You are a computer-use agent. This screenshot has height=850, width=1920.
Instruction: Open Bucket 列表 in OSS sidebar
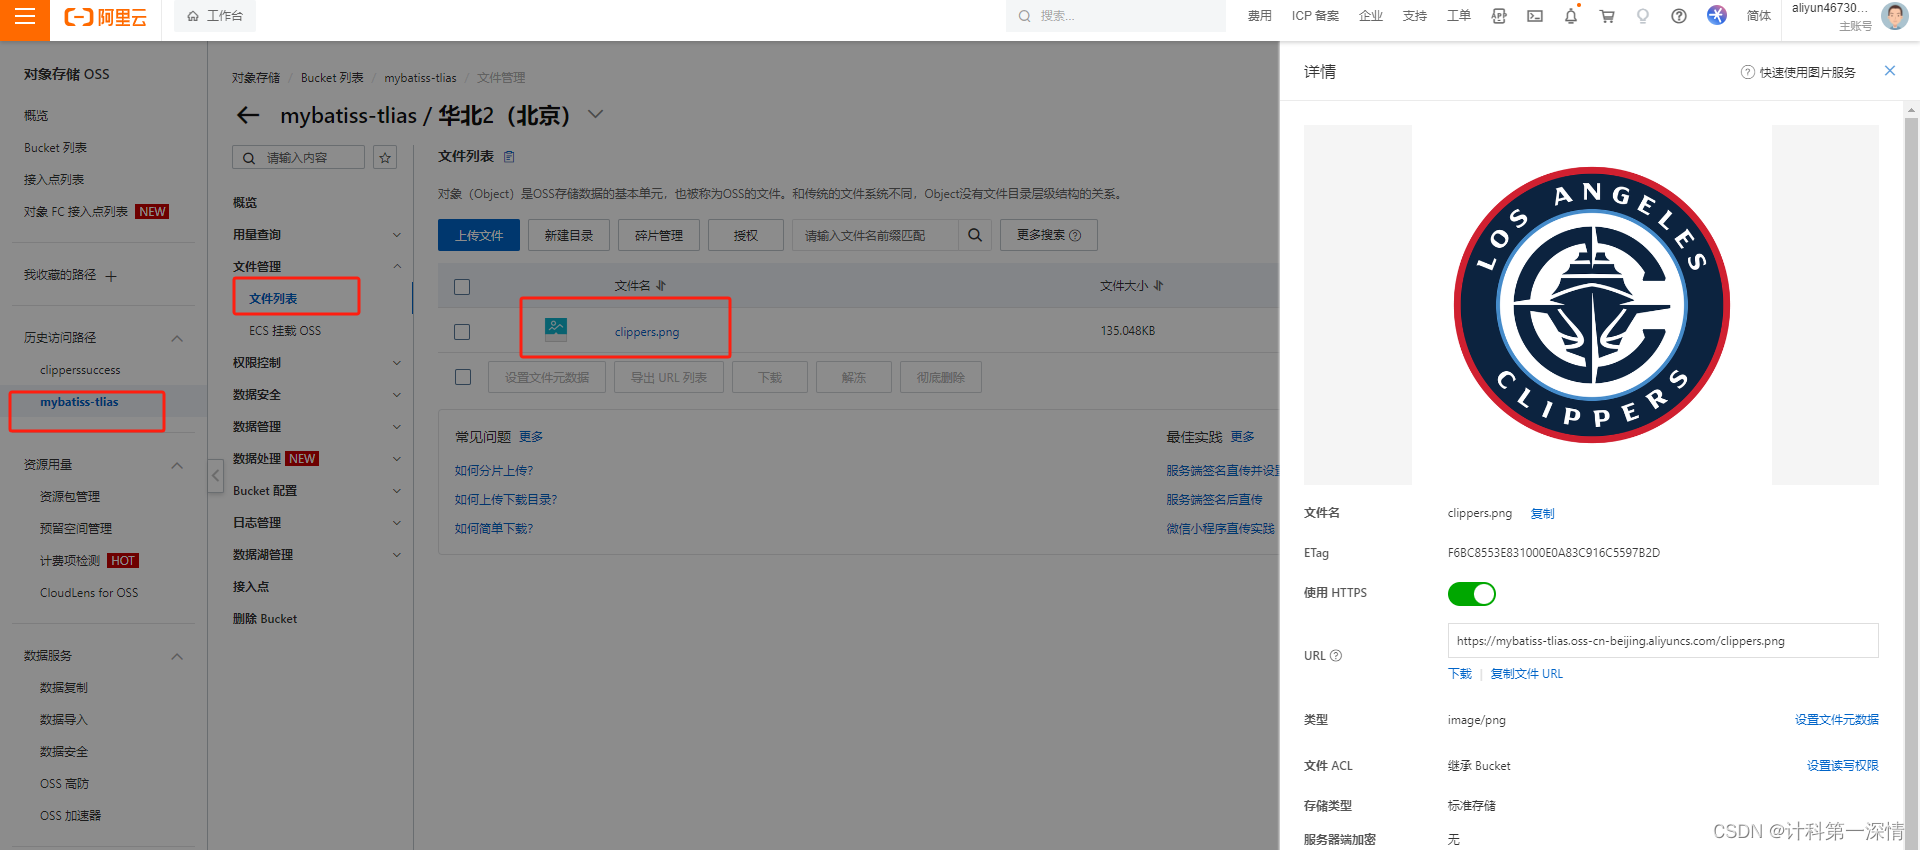tap(55, 148)
